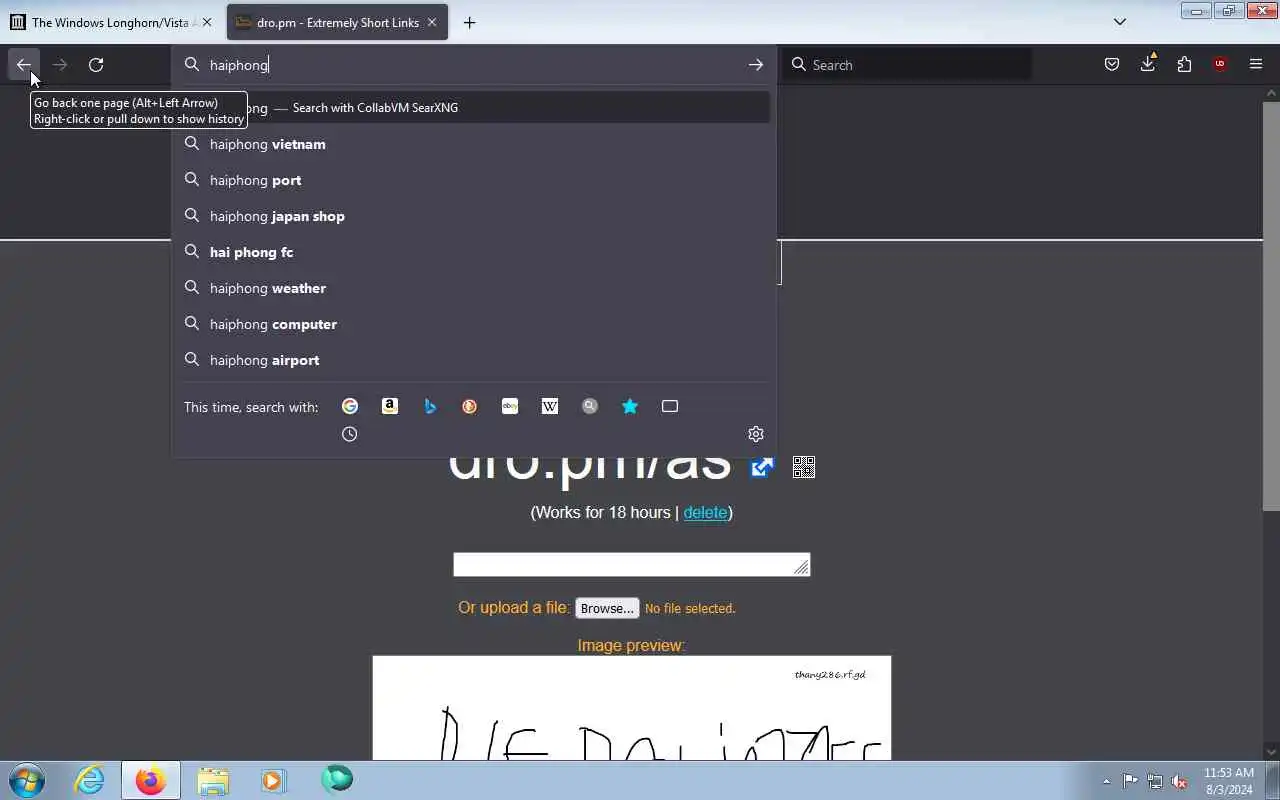The image size is (1280, 800).
Task: Click Firefox icon in taskbar
Action: [x=151, y=780]
